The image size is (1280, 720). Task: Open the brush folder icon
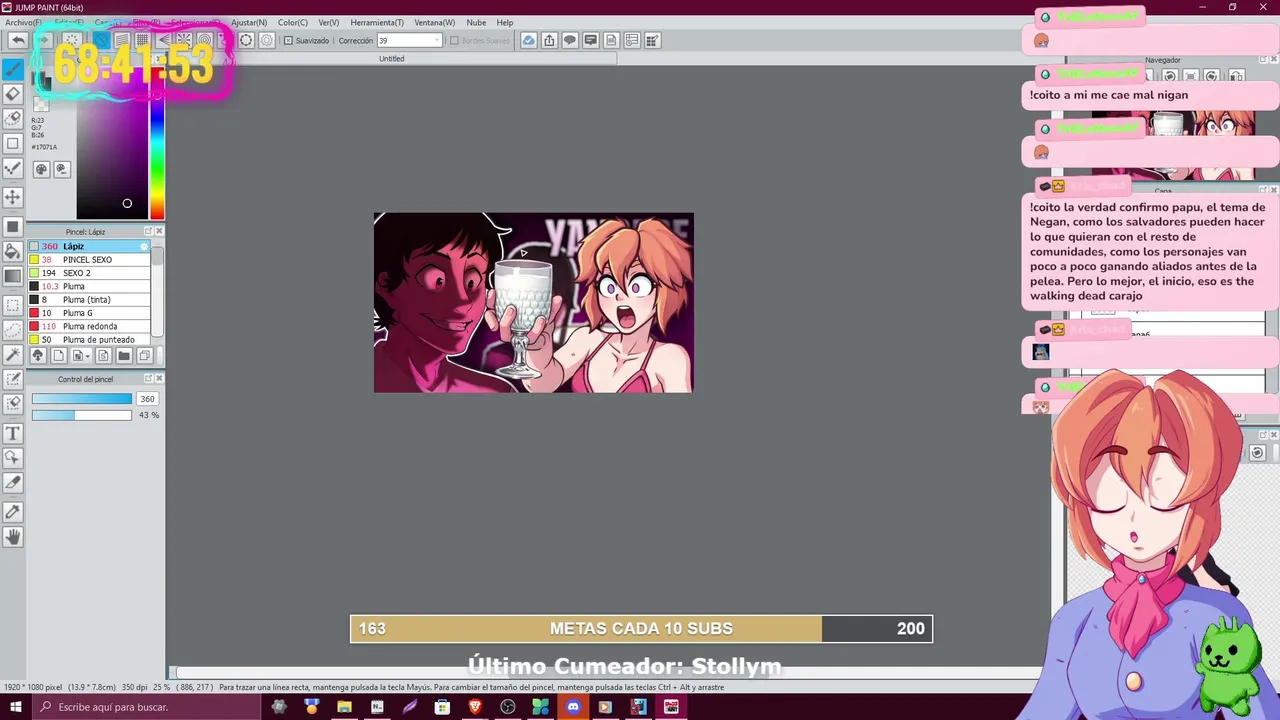[123, 355]
